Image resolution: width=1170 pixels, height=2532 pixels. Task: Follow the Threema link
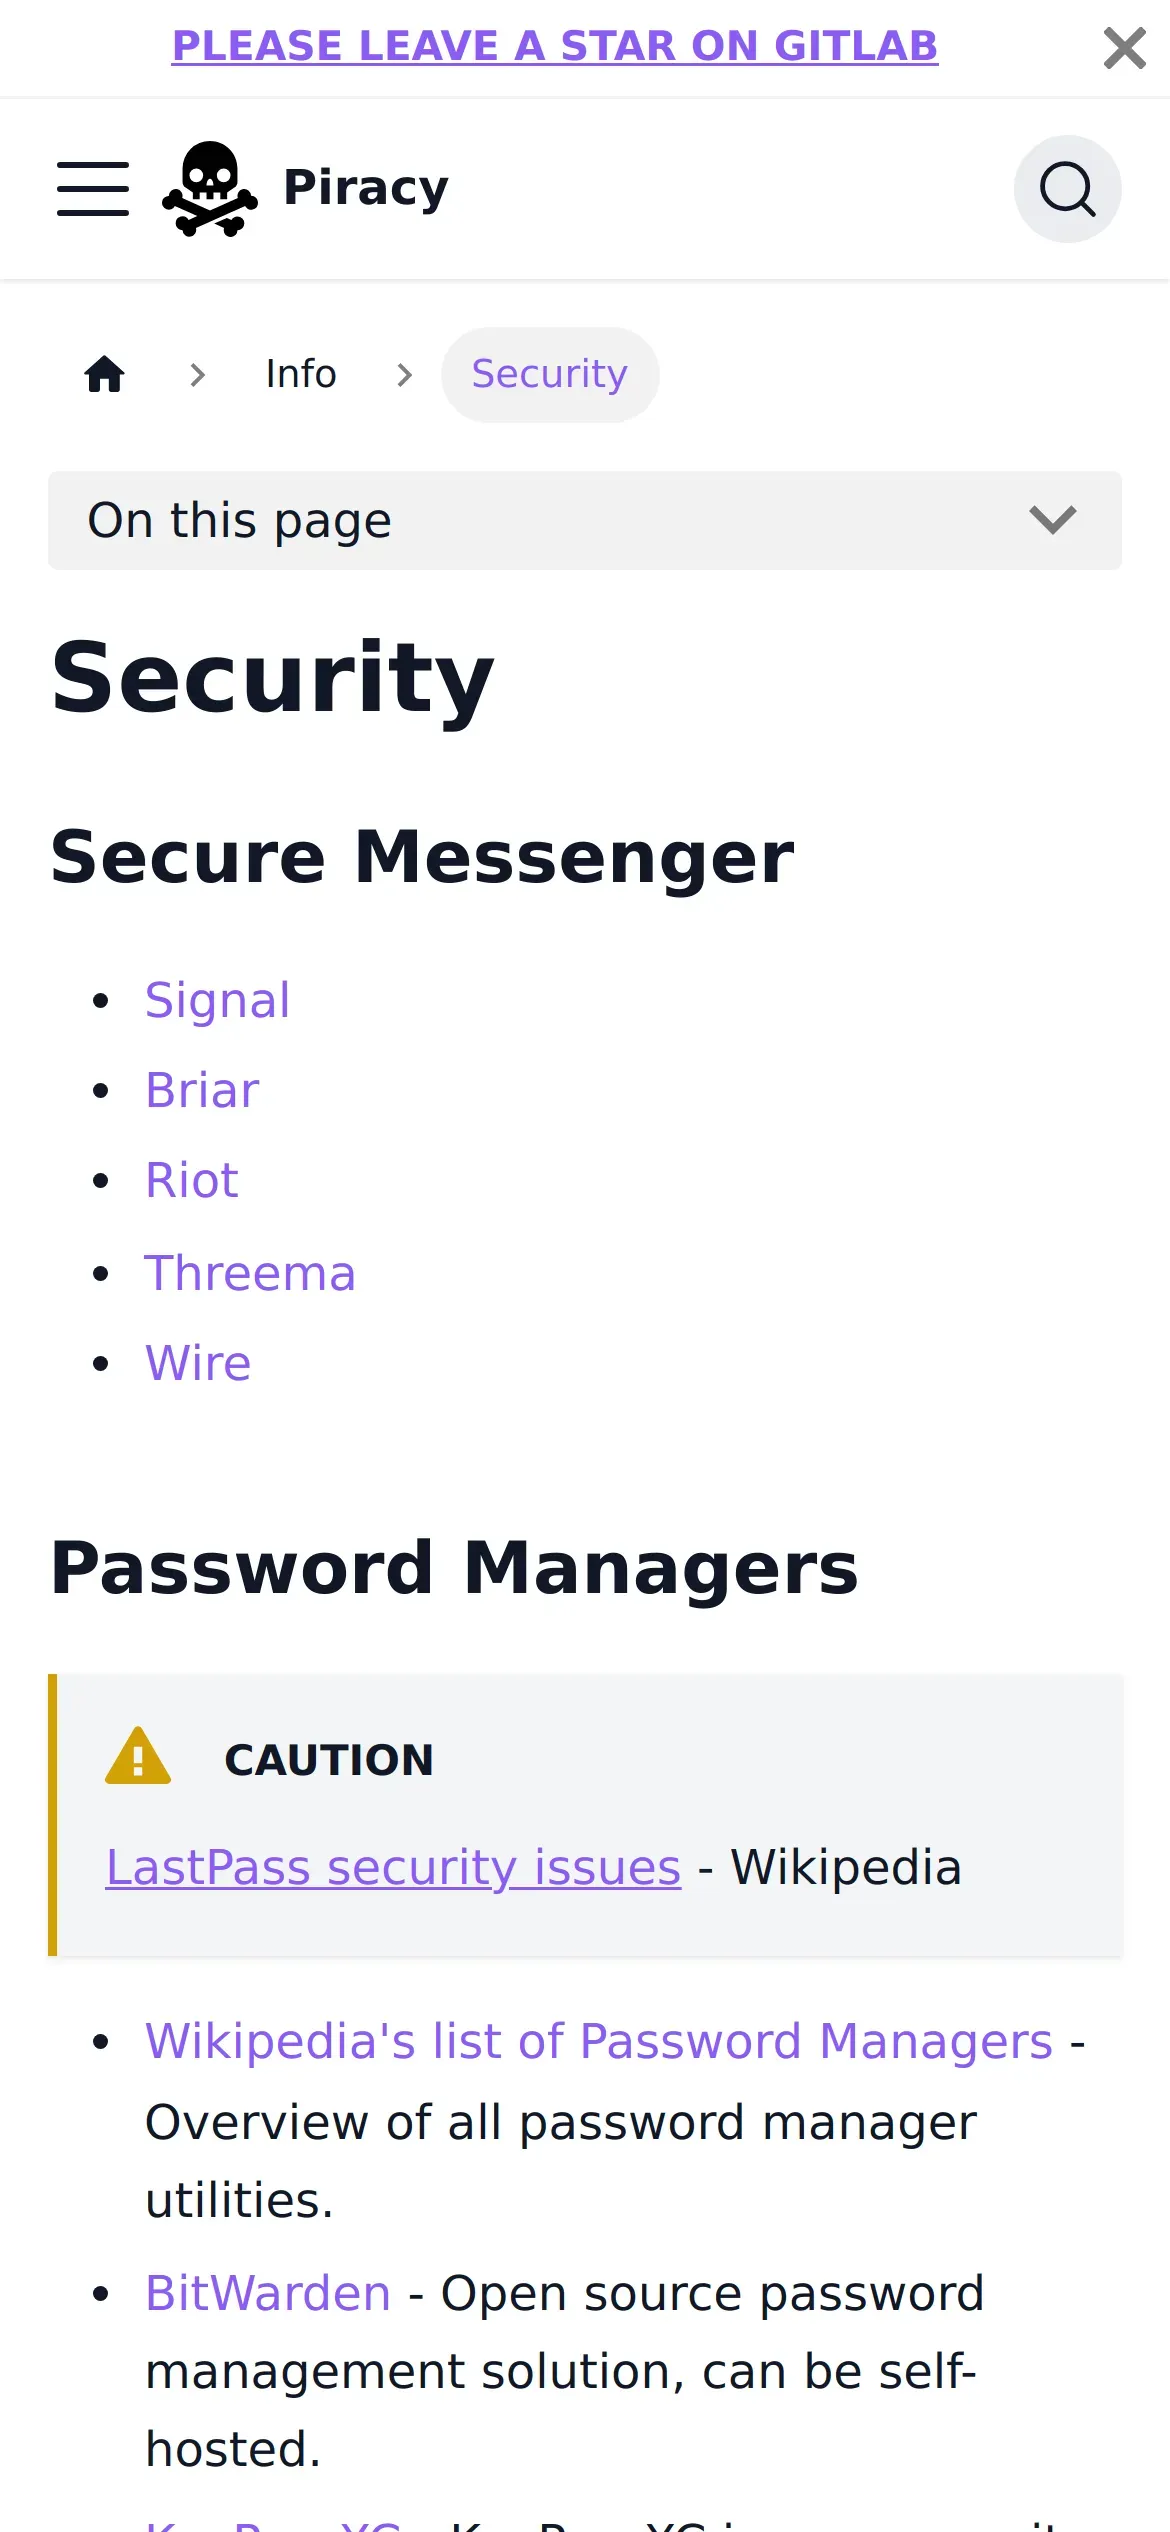coord(250,1273)
